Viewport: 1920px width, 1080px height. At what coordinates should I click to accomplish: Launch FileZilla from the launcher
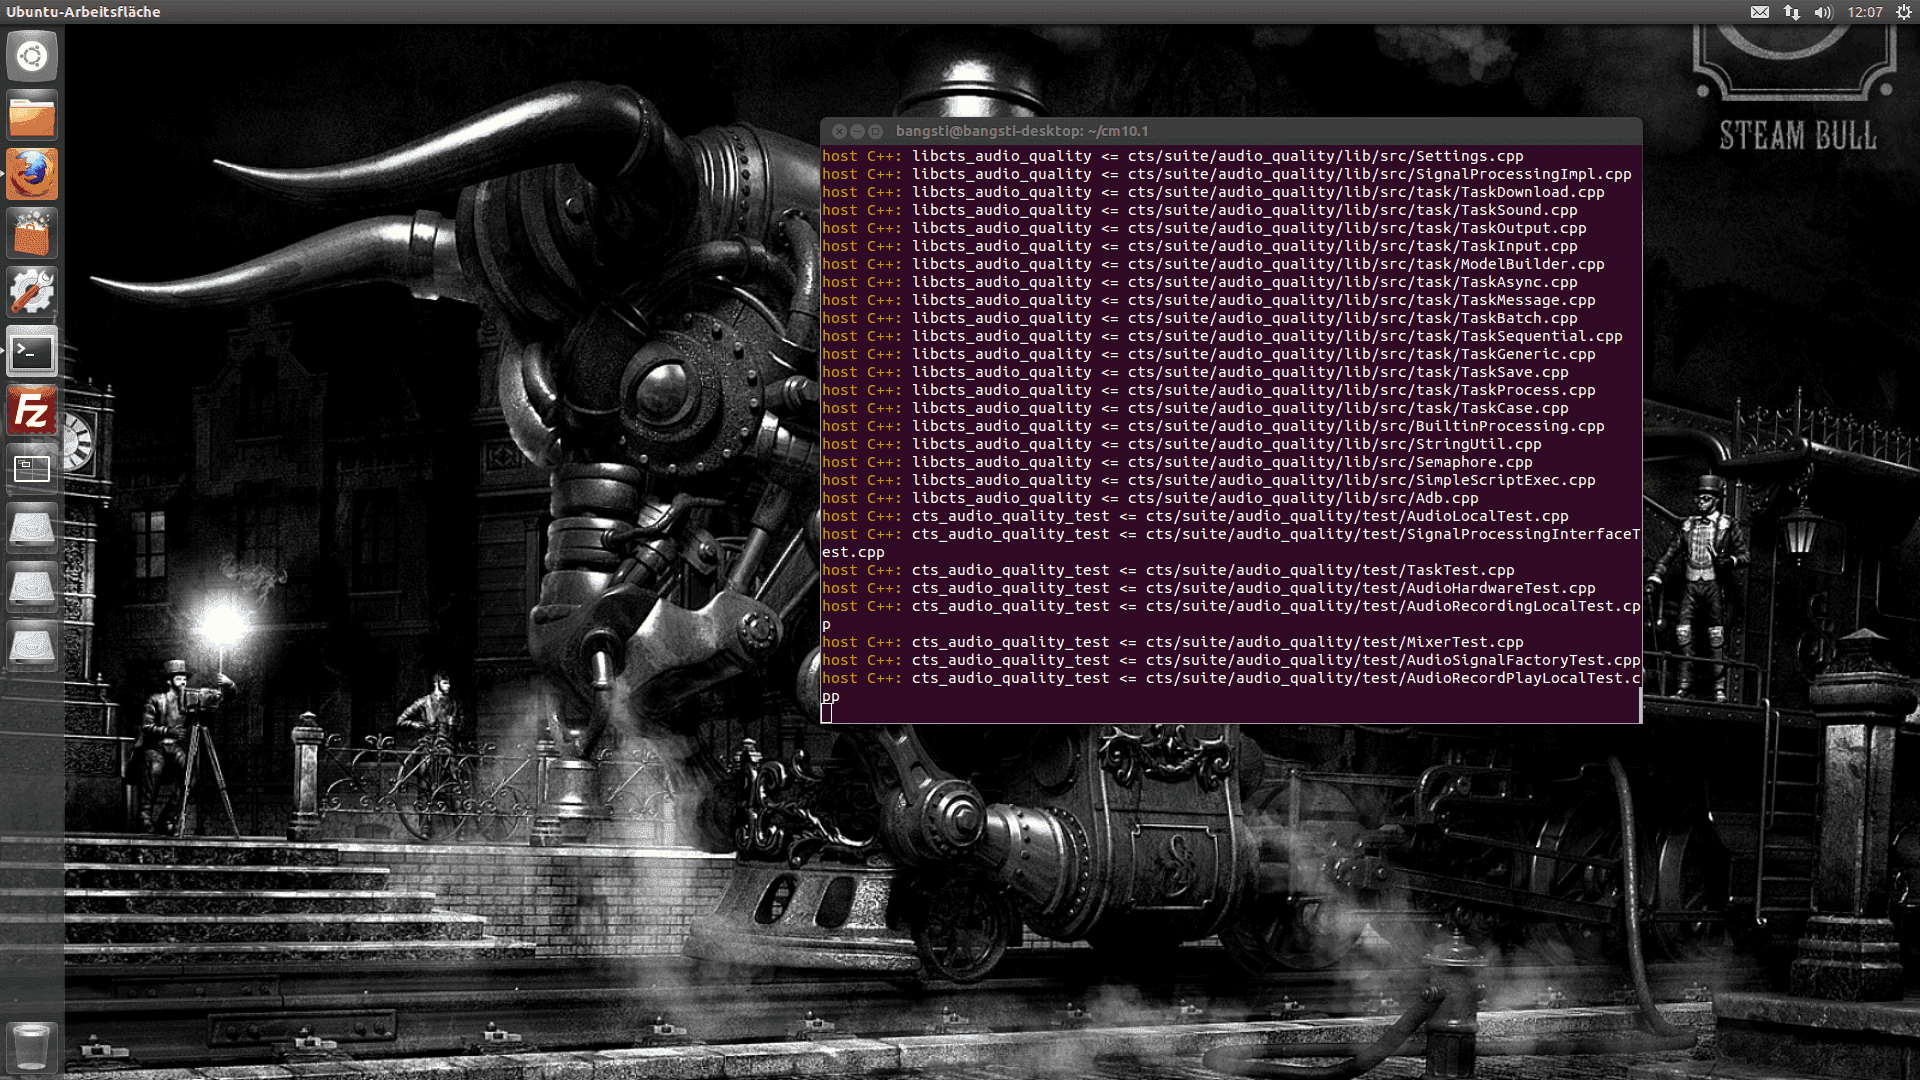(x=32, y=410)
